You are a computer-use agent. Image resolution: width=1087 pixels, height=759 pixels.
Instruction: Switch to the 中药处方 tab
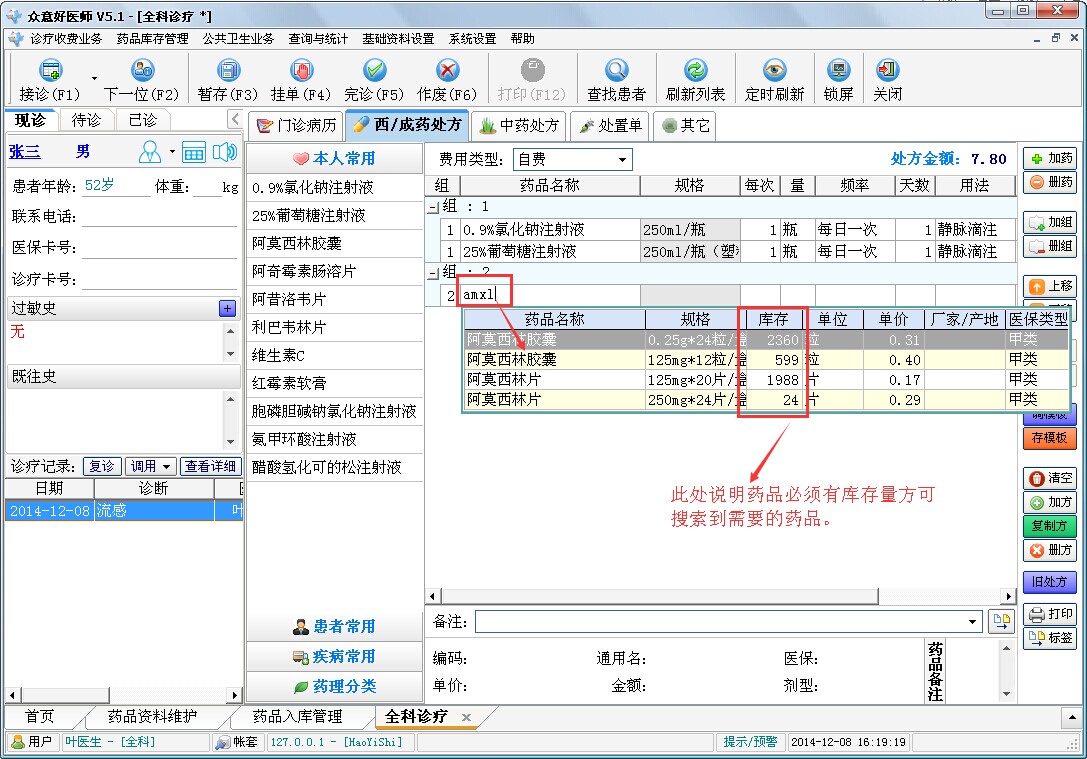519,125
